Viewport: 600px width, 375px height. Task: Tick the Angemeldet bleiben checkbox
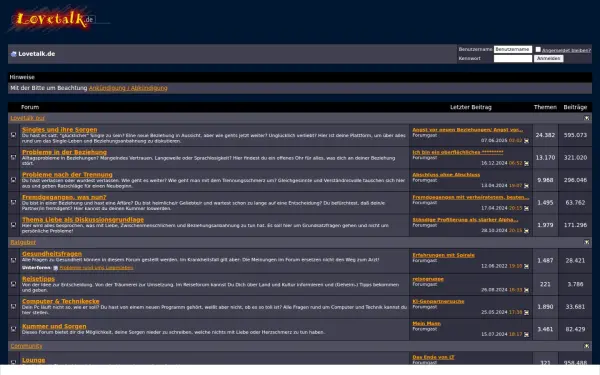[x=538, y=49]
